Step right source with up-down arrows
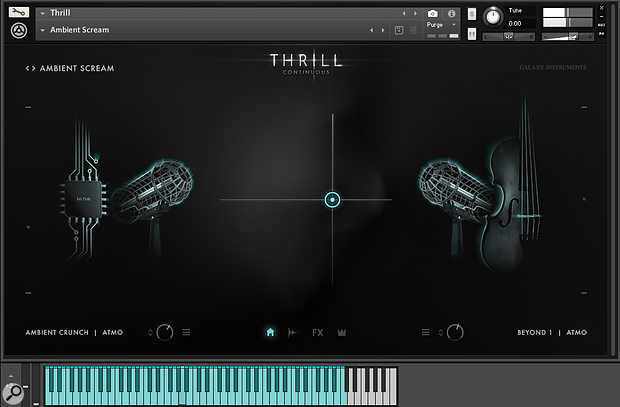 click(x=440, y=333)
